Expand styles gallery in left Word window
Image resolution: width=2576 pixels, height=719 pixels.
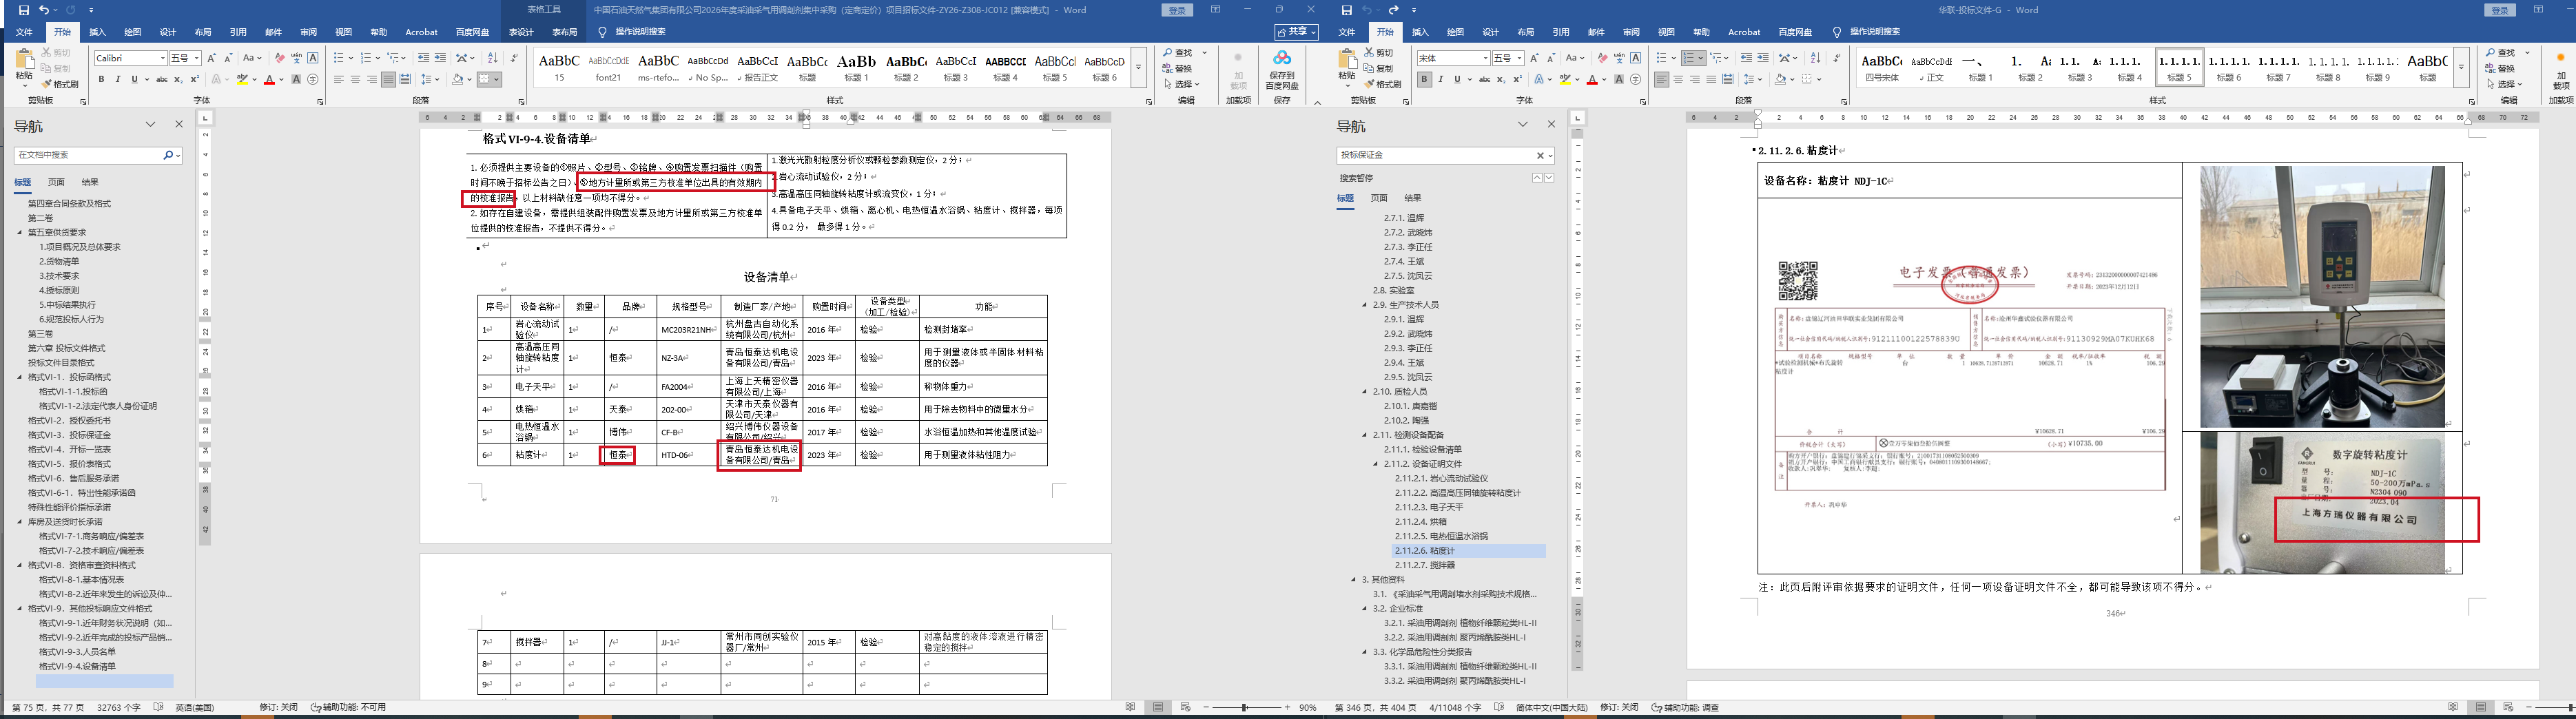click(x=1138, y=67)
